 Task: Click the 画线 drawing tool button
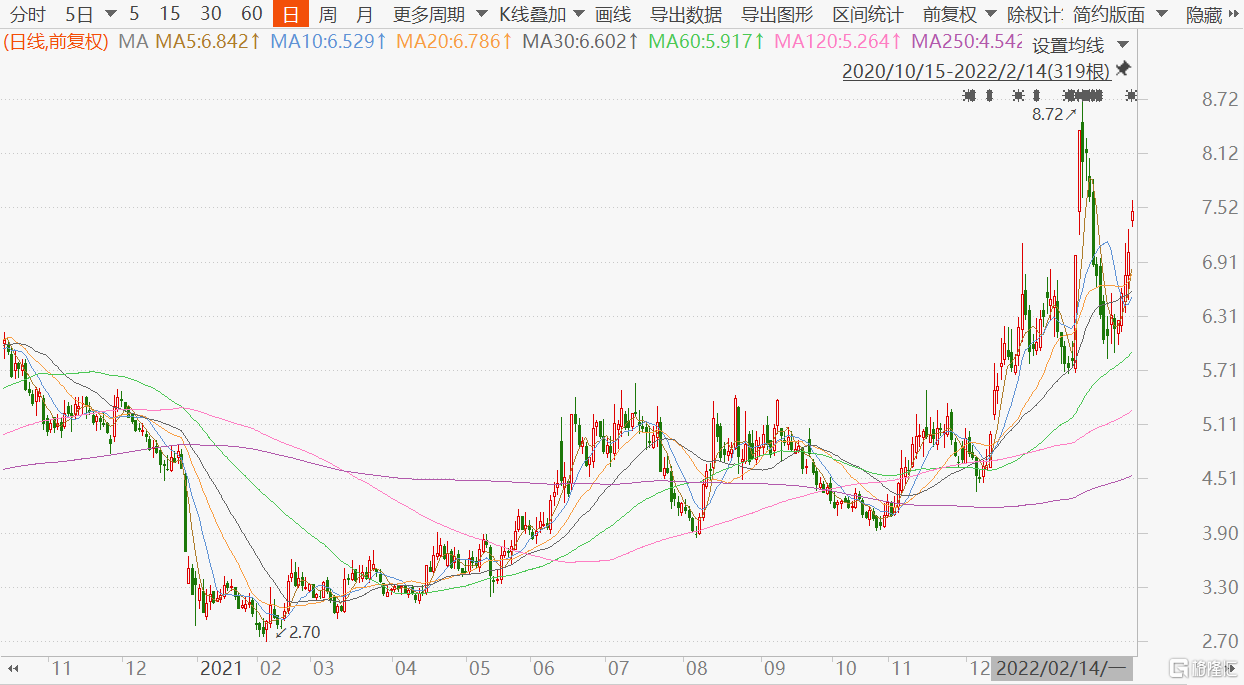click(x=613, y=14)
